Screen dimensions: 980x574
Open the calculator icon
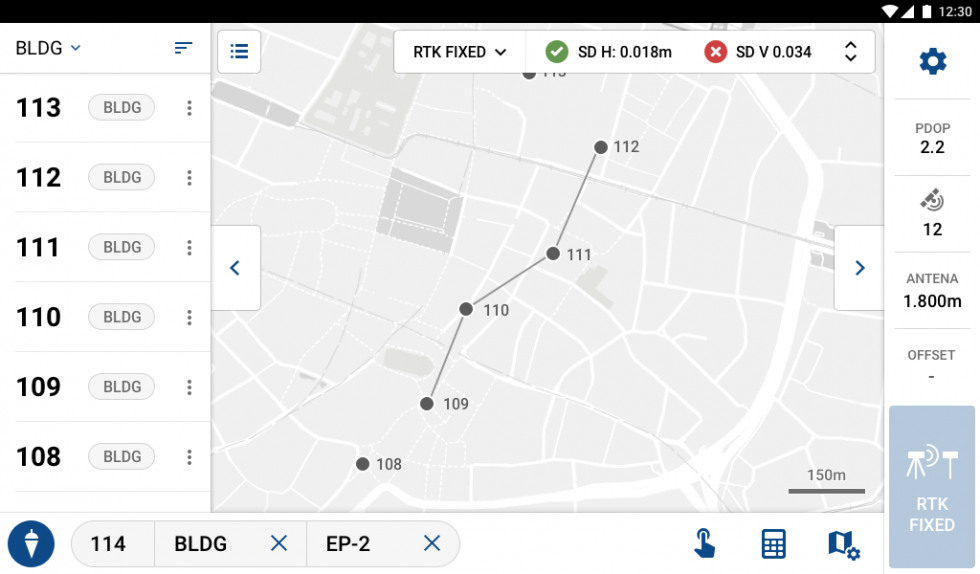click(x=773, y=544)
